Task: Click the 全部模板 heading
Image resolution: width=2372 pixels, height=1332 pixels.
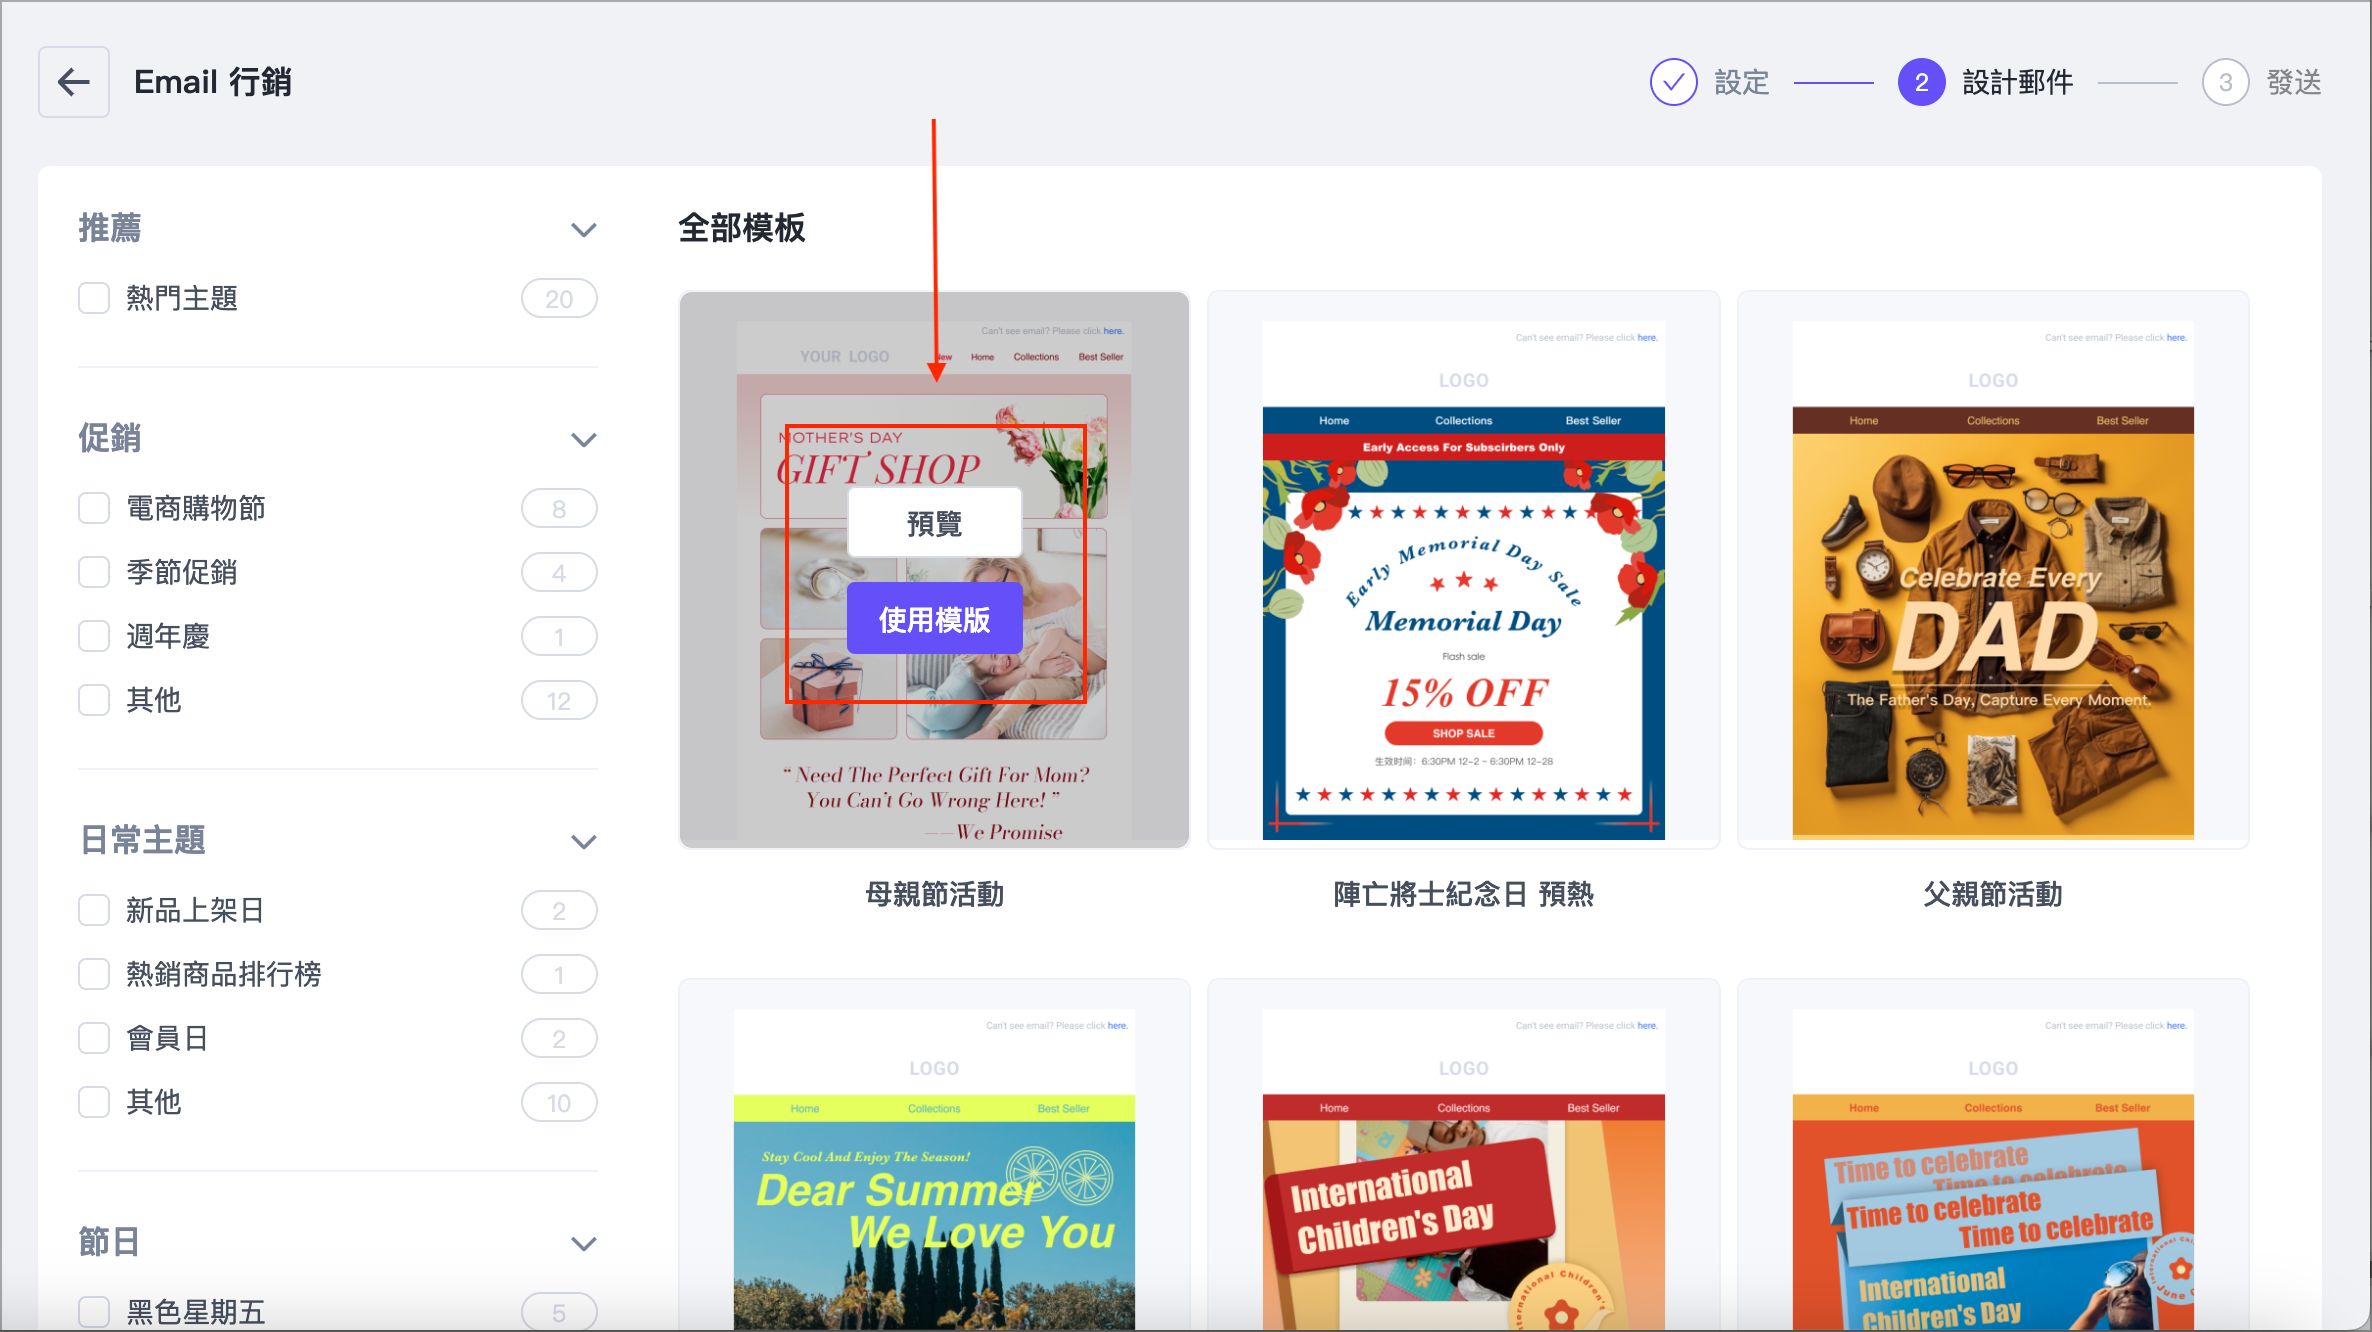Action: tap(742, 228)
